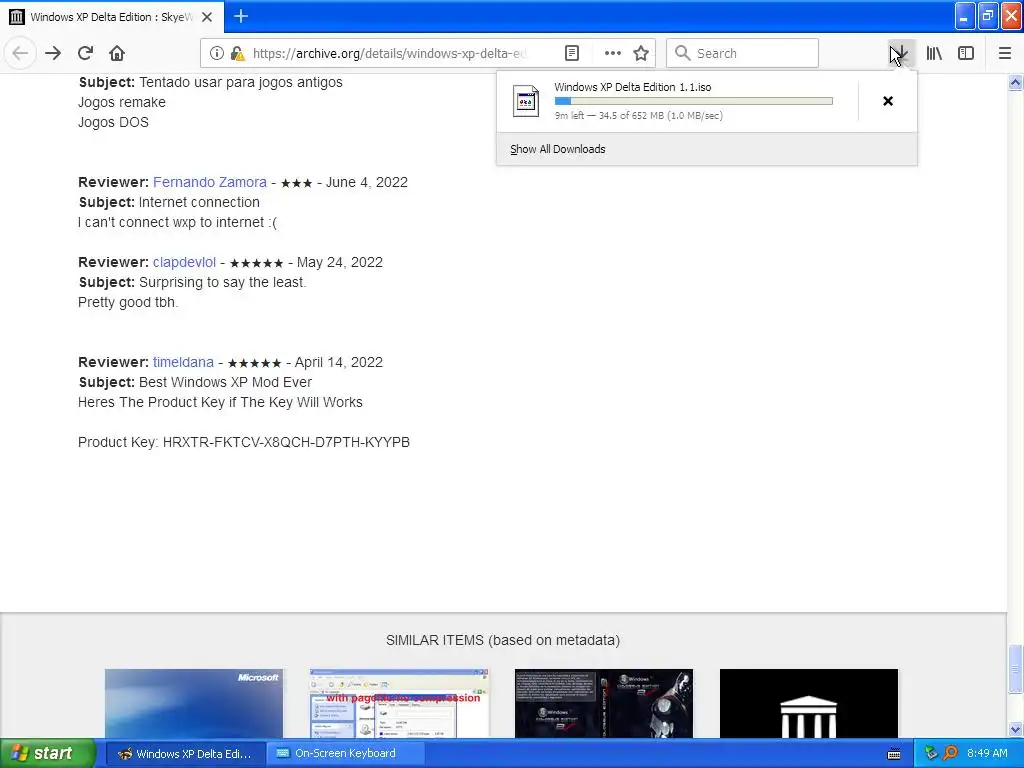Open similar item thumbnail with red pagefile text
Screen dimensions: 1024x768
tap(399, 703)
